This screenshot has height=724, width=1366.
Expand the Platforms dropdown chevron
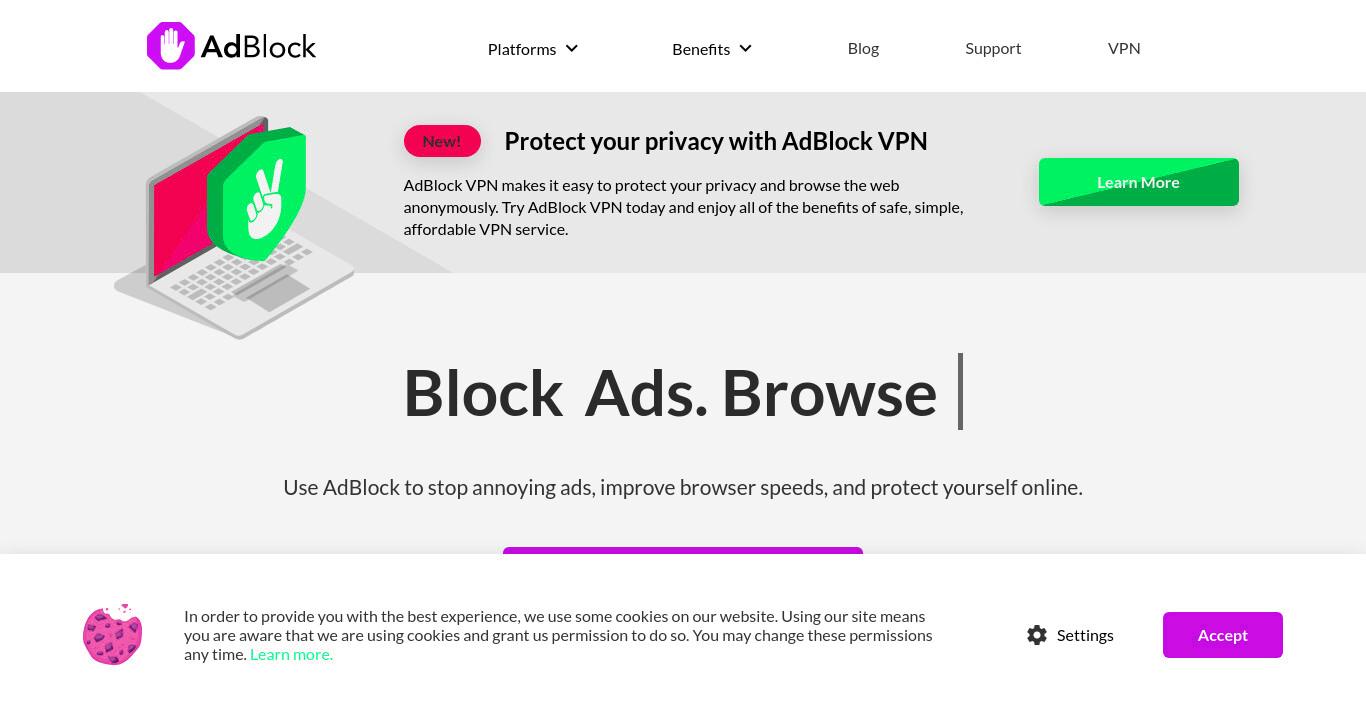coord(572,48)
